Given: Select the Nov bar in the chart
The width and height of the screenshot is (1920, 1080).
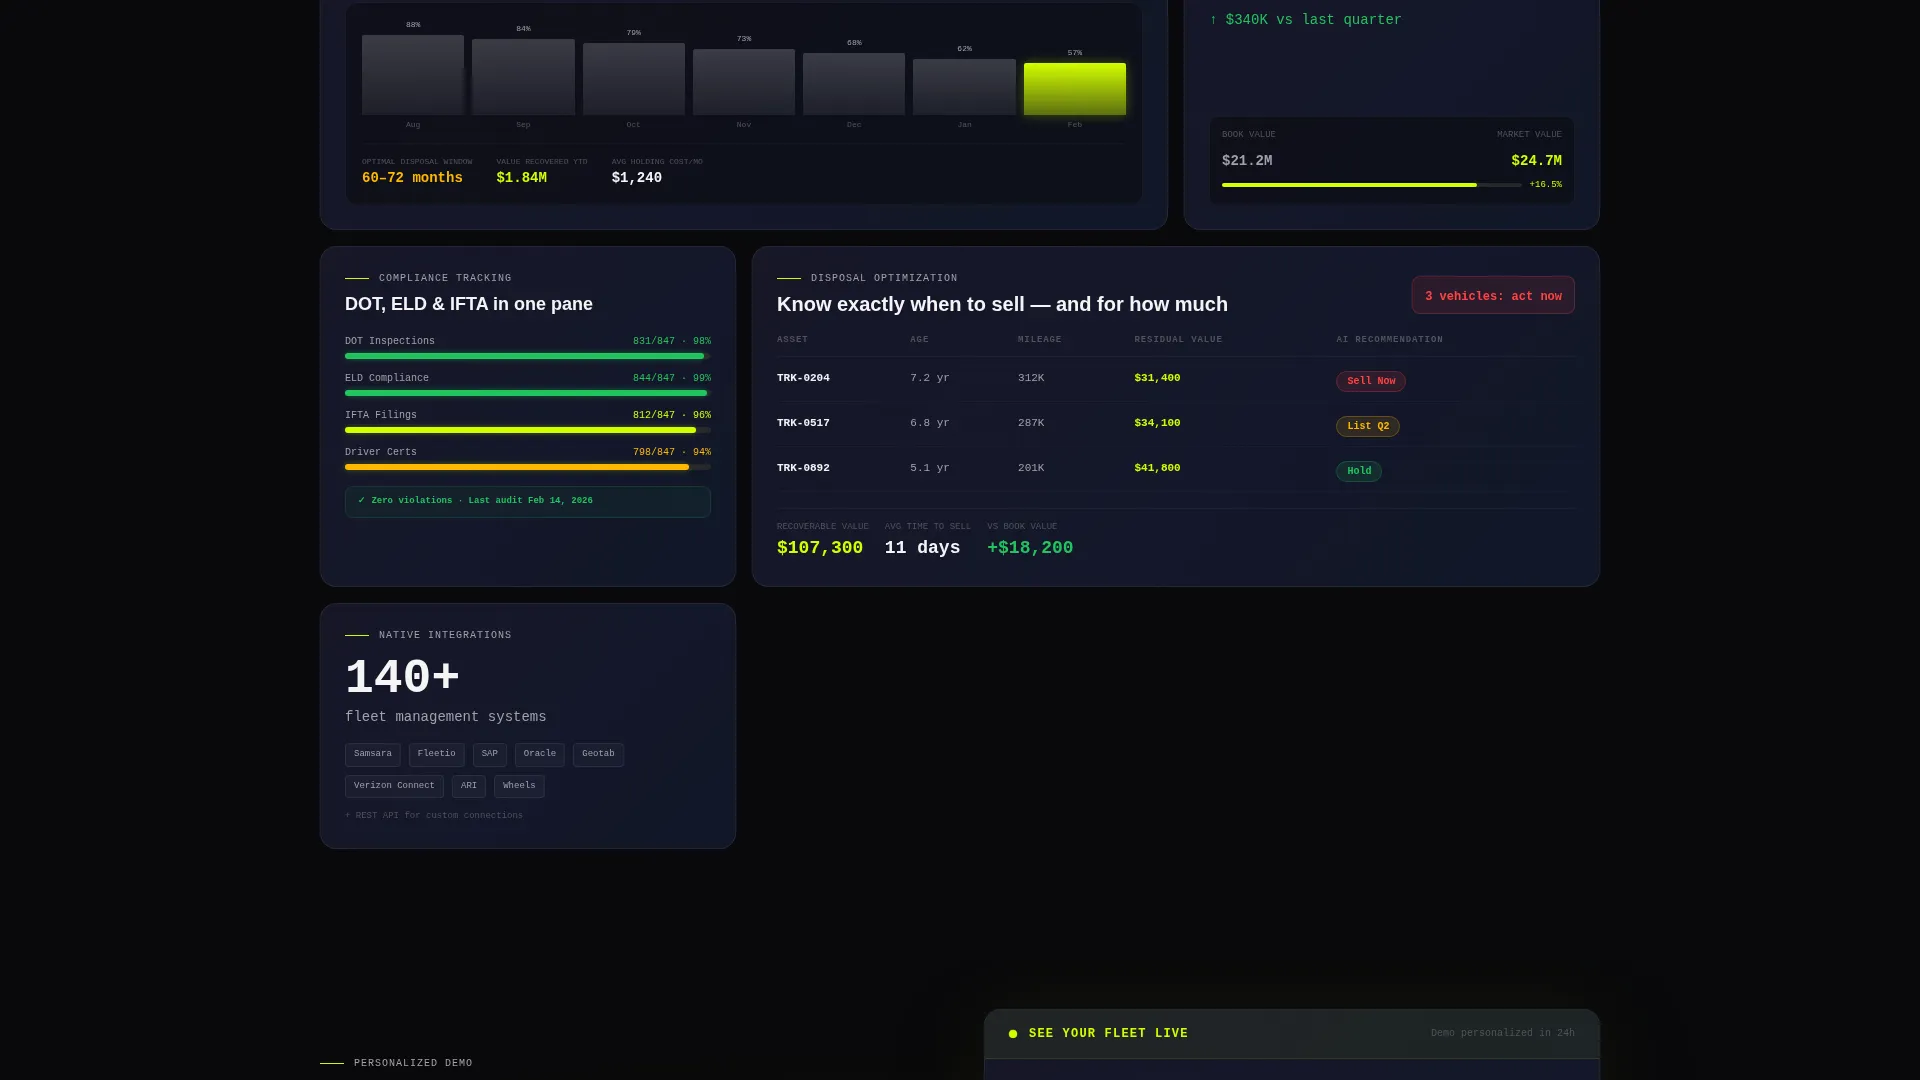Looking at the screenshot, I should (744, 82).
